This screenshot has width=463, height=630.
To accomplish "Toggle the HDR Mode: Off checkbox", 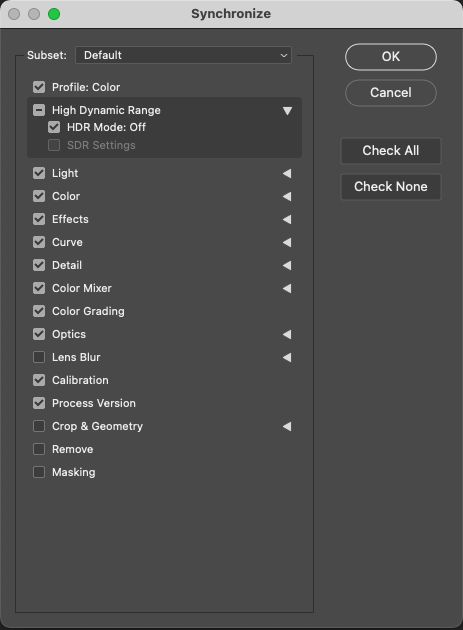I will [54, 127].
